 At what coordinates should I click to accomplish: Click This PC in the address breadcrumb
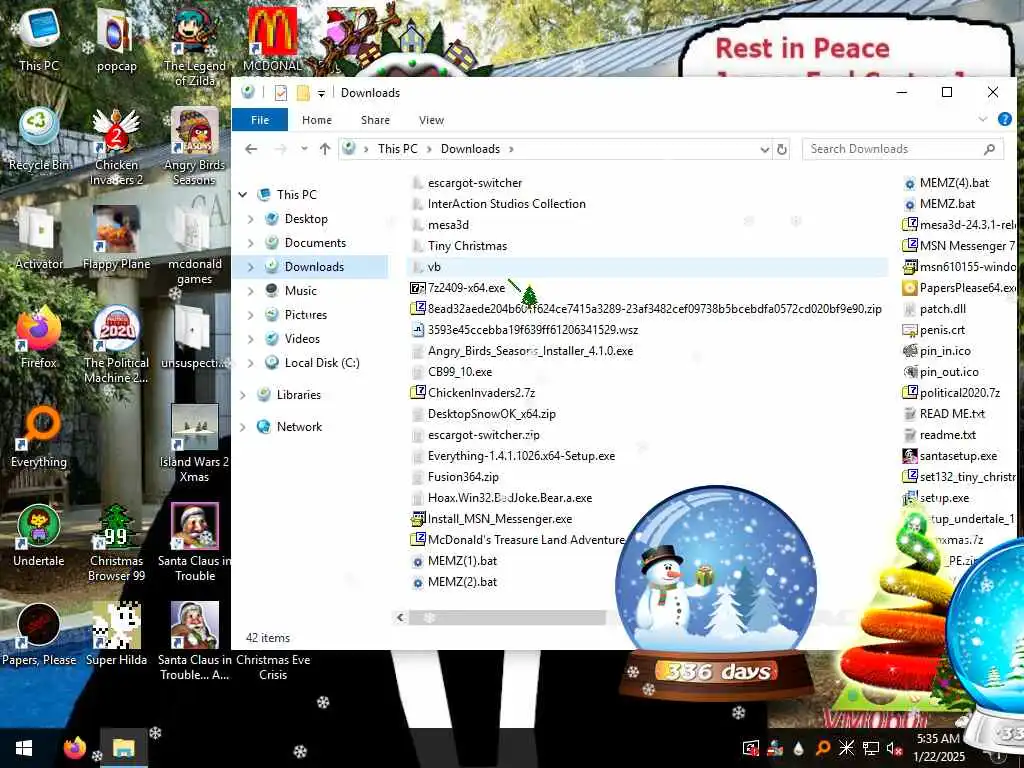397,149
